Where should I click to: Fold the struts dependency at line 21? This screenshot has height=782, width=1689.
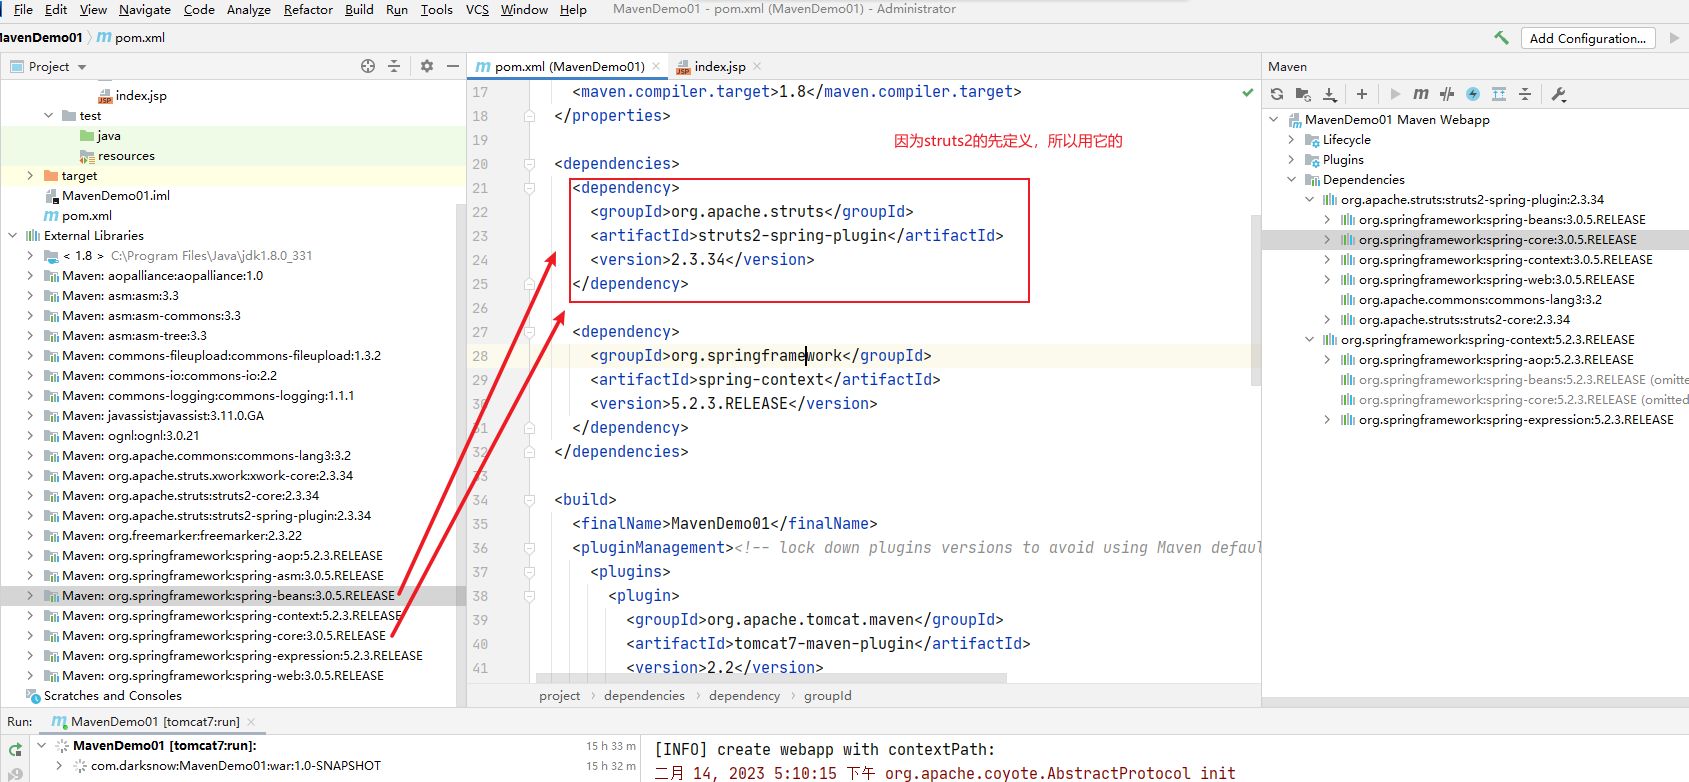click(529, 188)
